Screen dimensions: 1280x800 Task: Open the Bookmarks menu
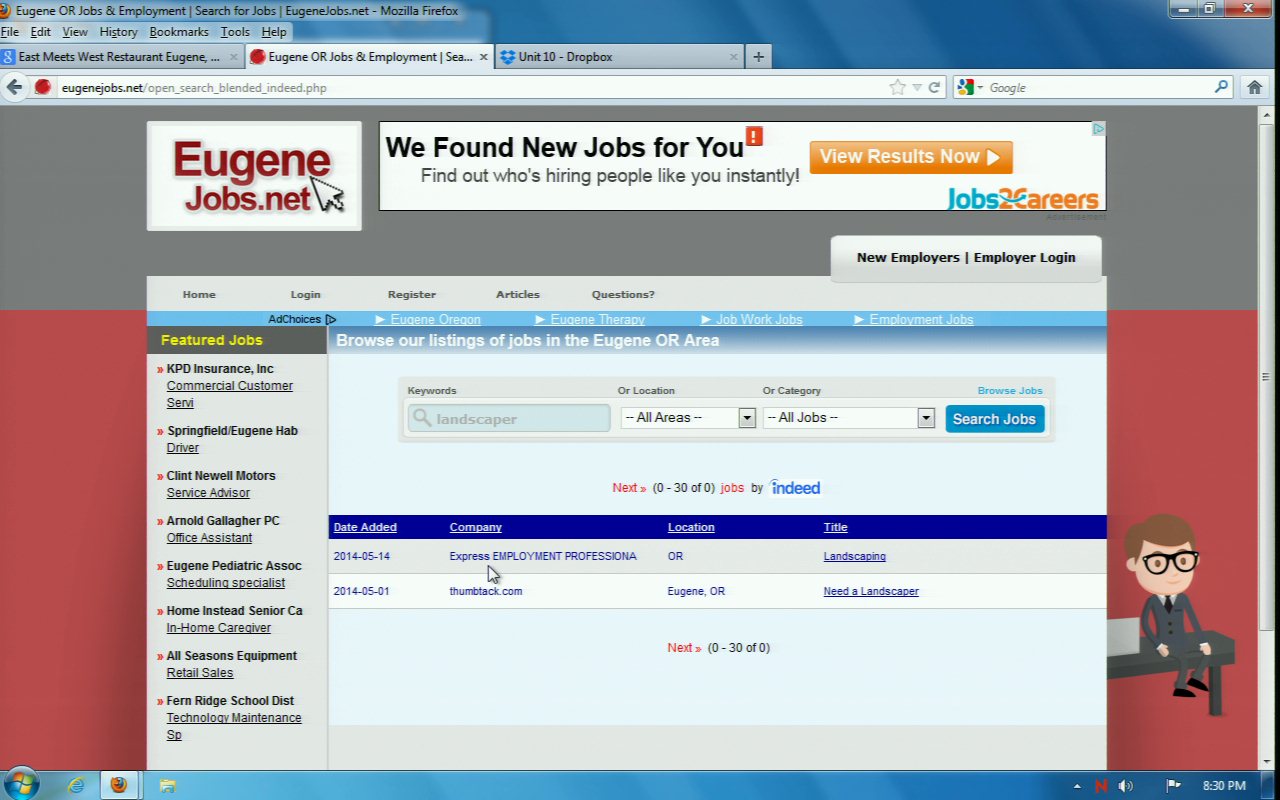click(x=179, y=32)
